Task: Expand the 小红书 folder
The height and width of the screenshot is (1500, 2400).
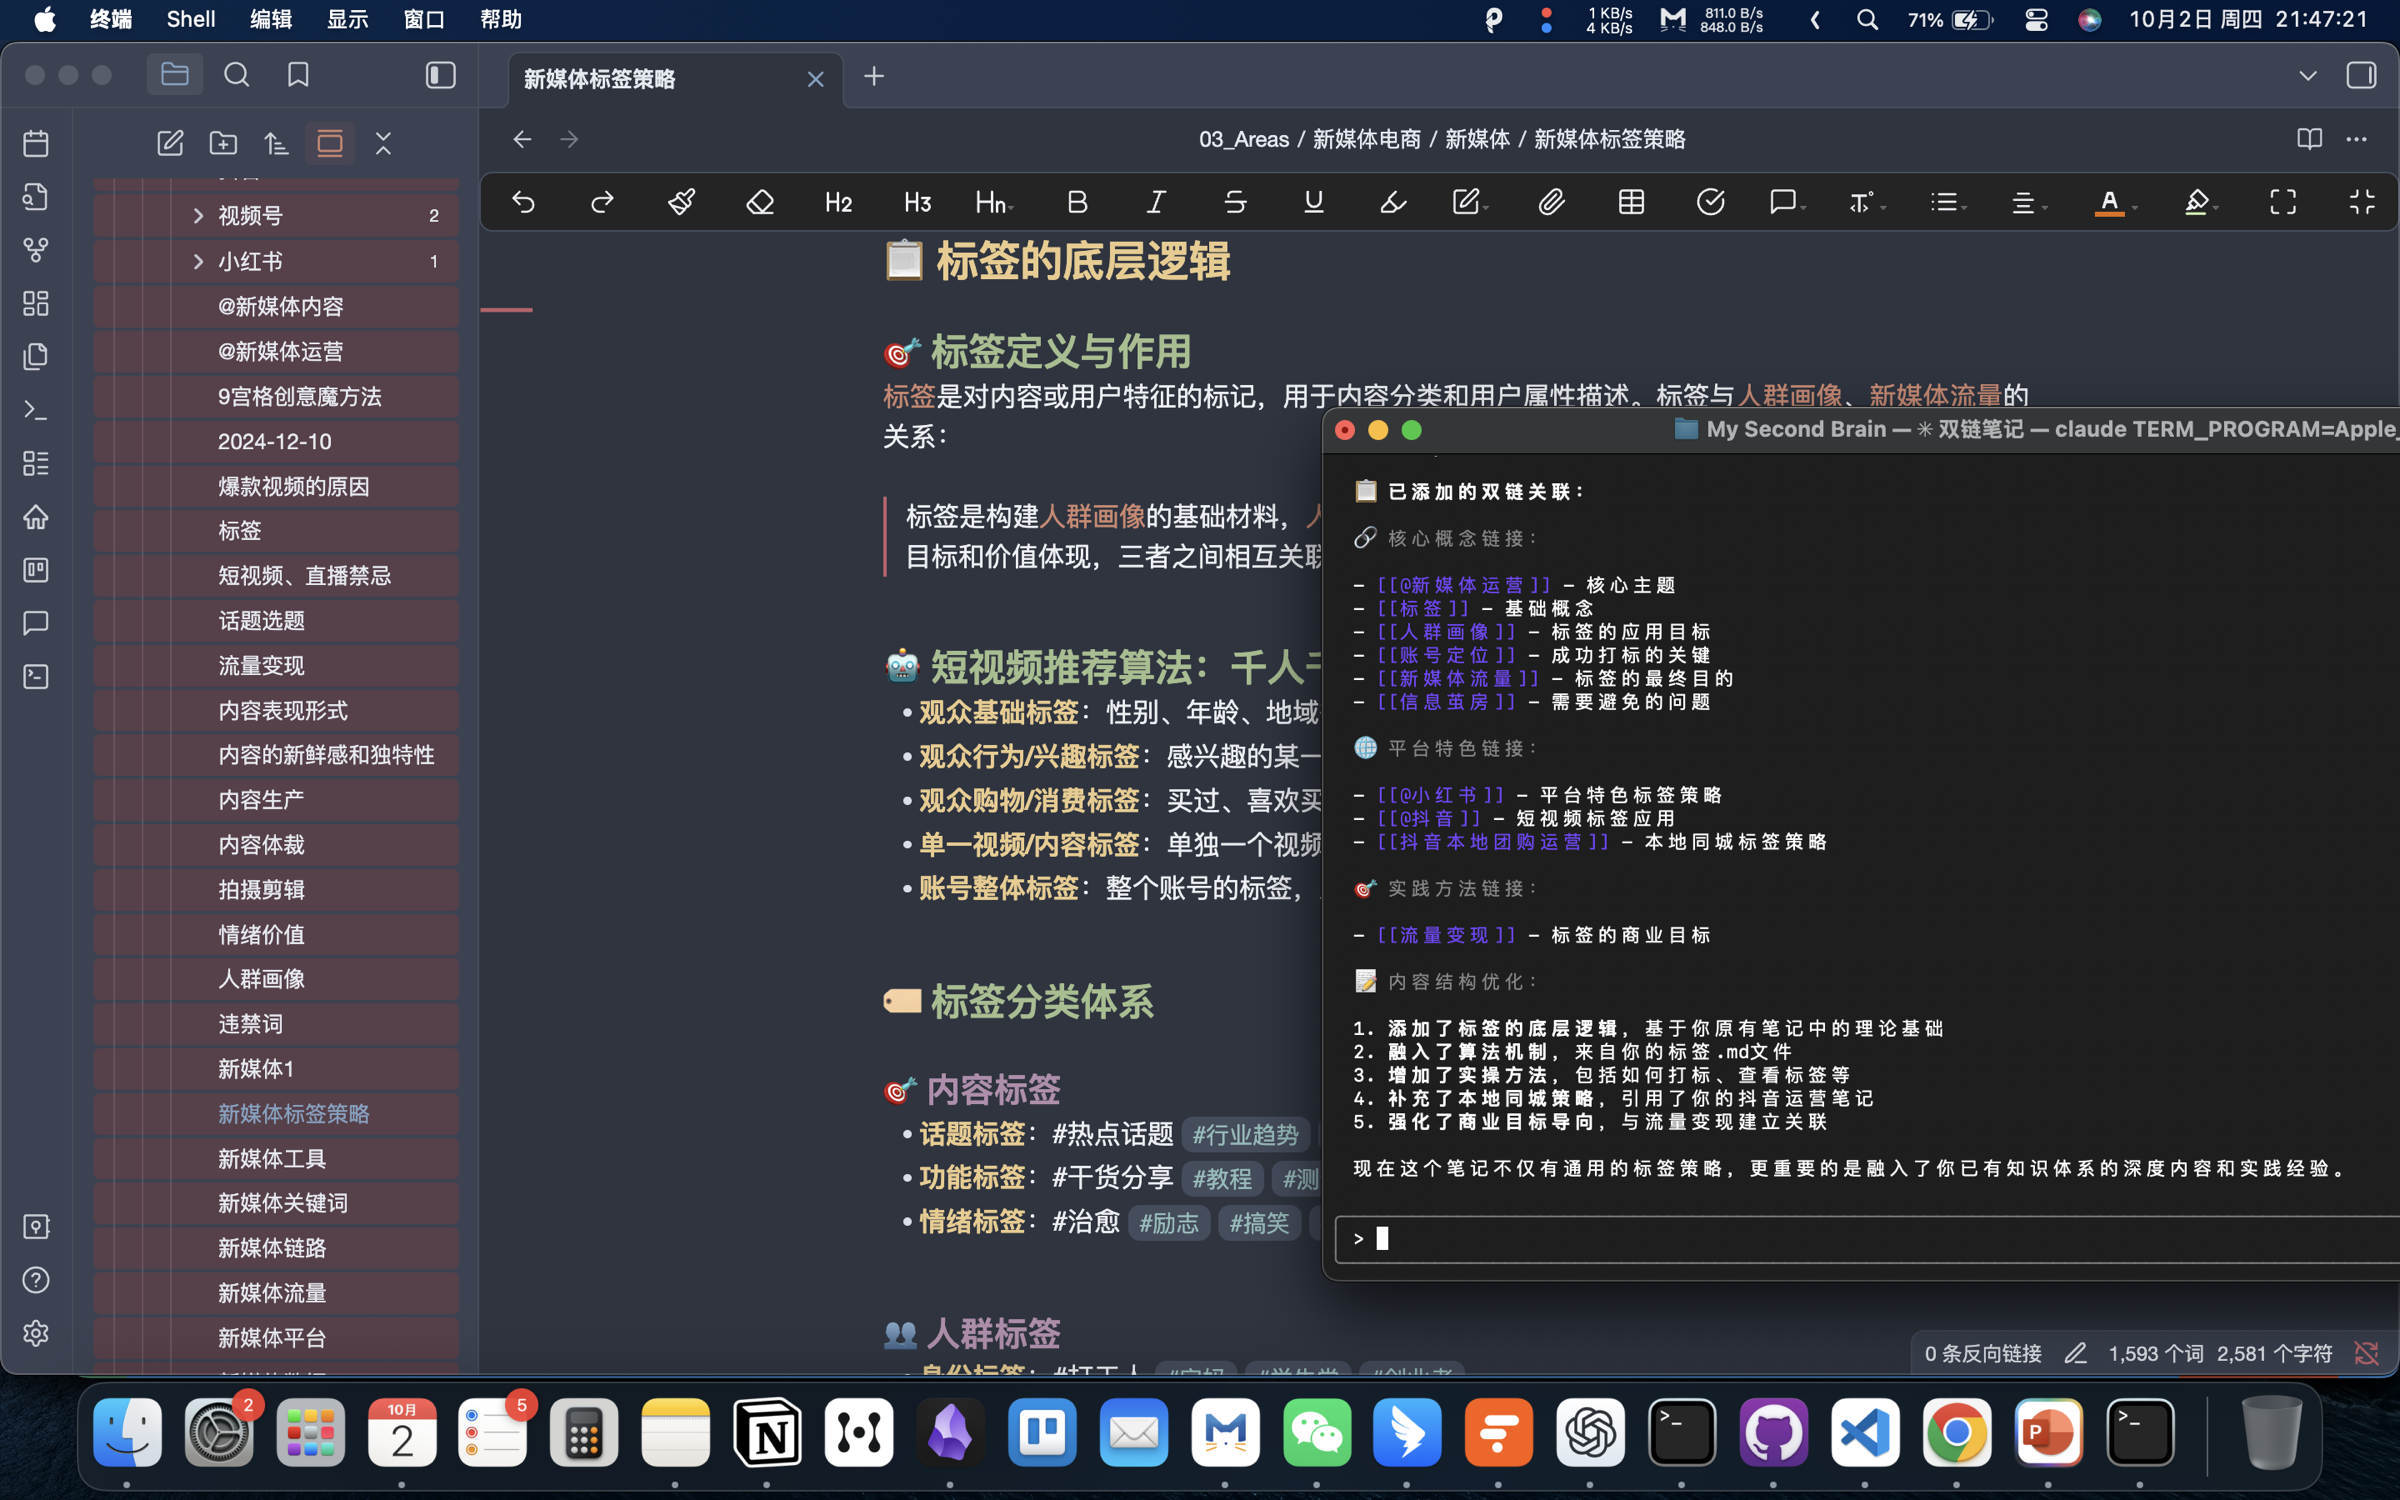Action: [x=198, y=261]
